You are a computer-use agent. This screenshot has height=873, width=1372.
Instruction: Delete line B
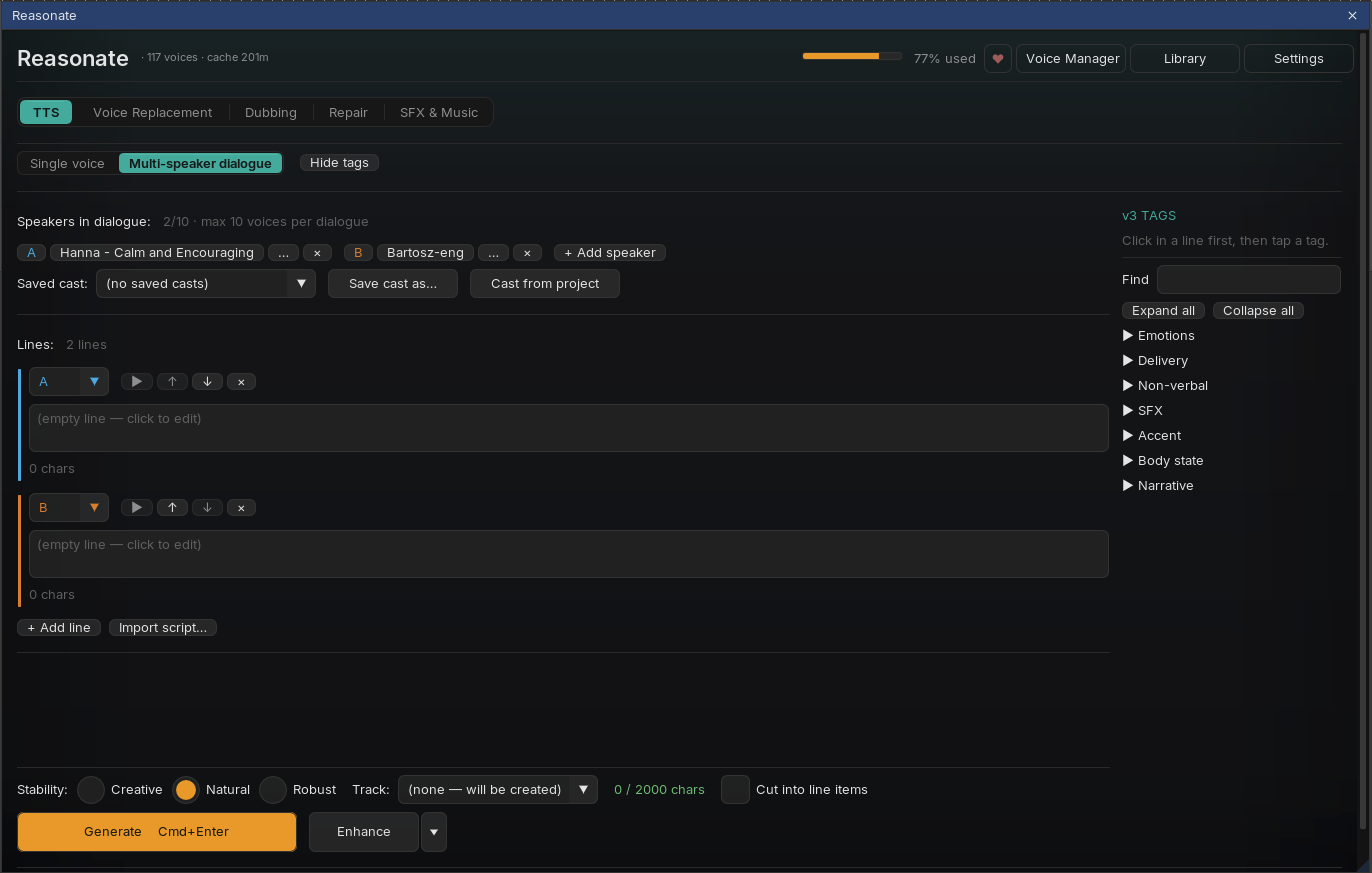click(x=241, y=508)
